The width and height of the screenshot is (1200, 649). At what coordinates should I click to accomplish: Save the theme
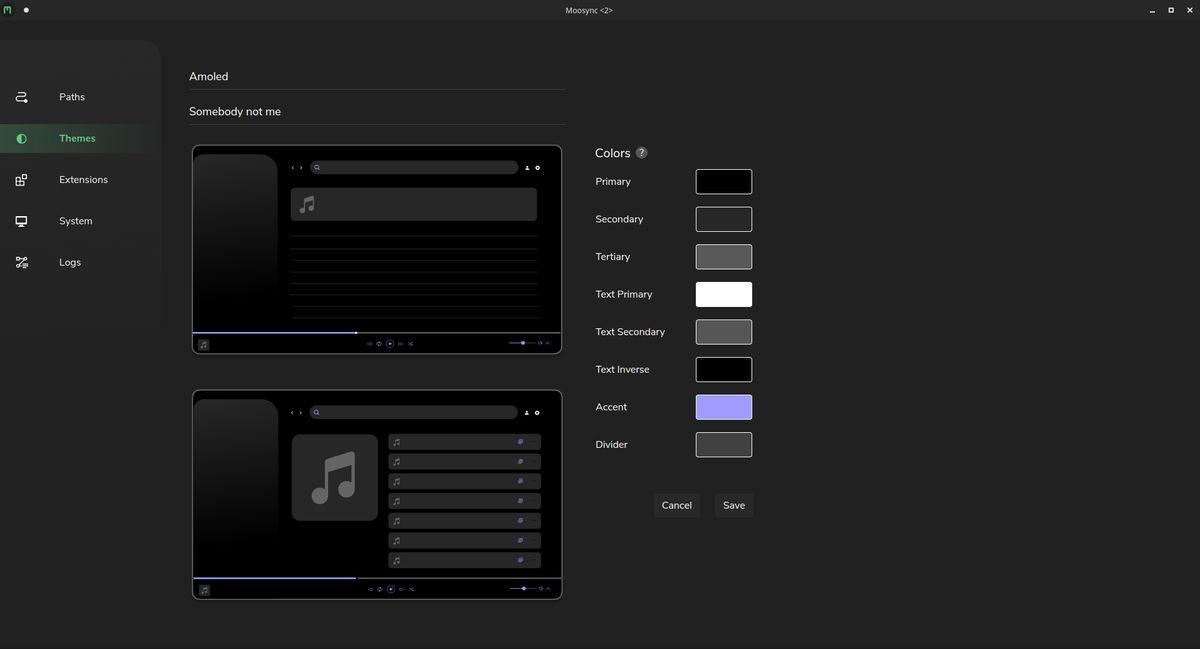click(734, 505)
